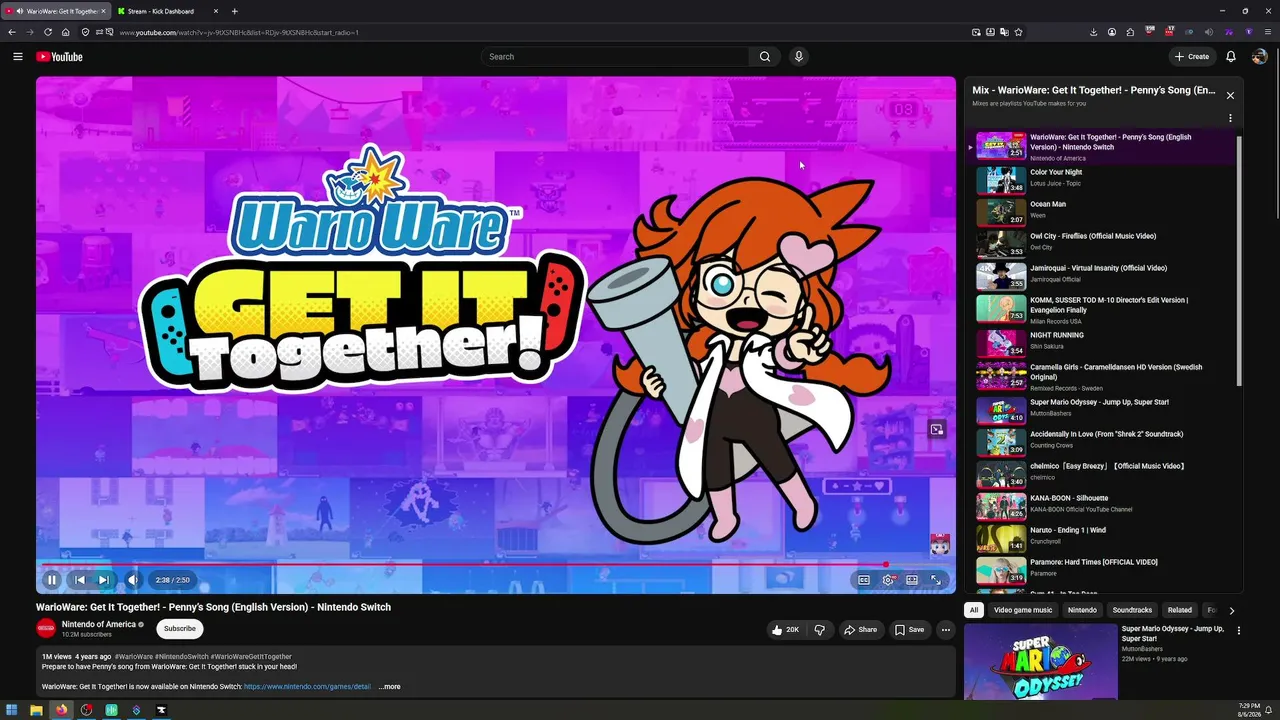The image size is (1280, 720).
Task: Switch the player to theater mode
Action: (912, 580)
